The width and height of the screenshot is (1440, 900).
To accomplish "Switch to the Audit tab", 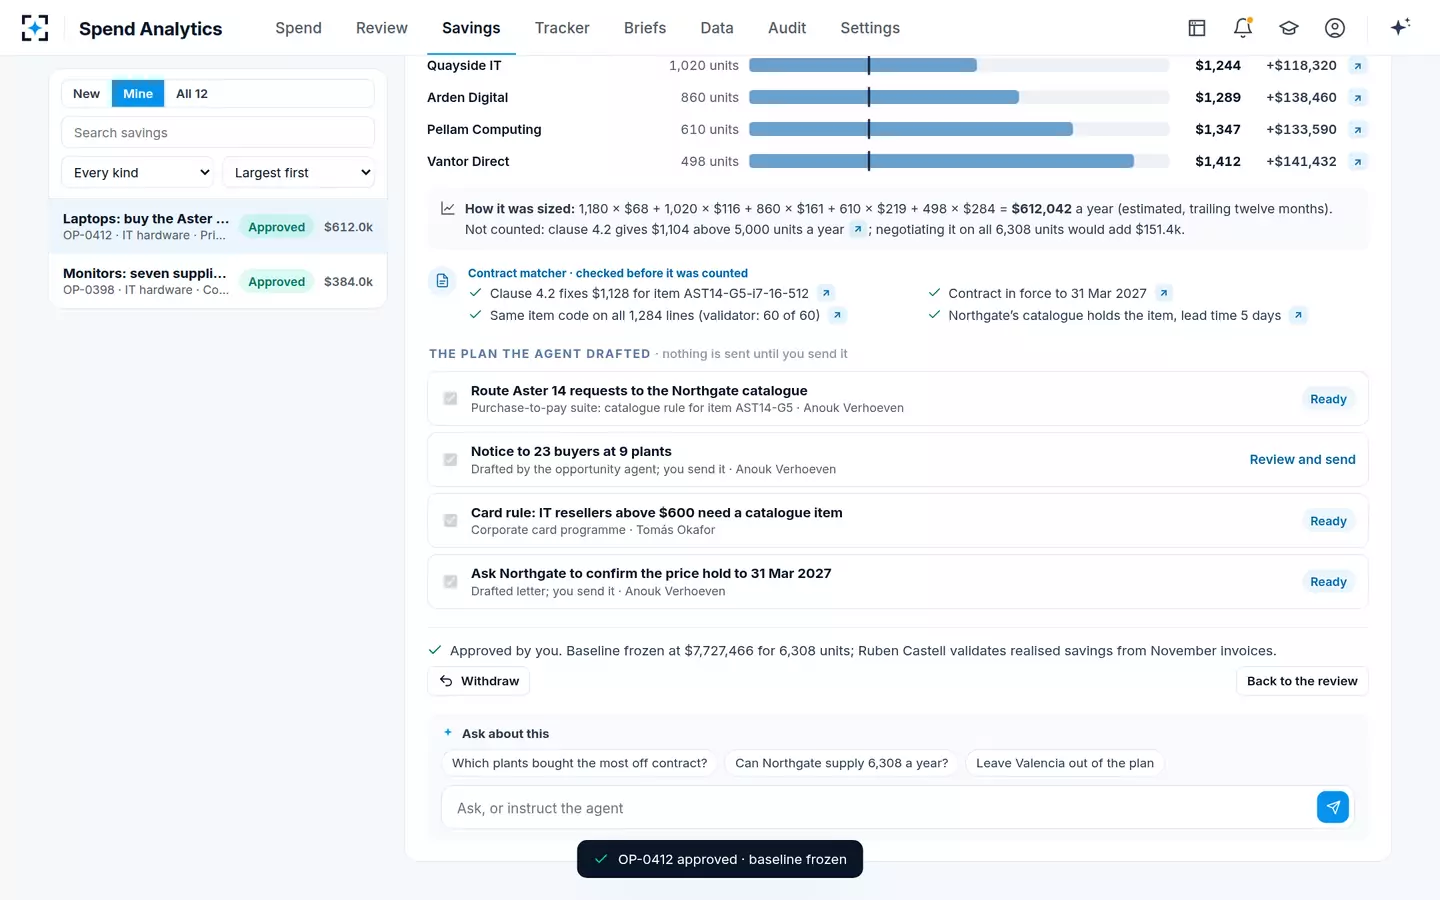I will tap(787, 28).
